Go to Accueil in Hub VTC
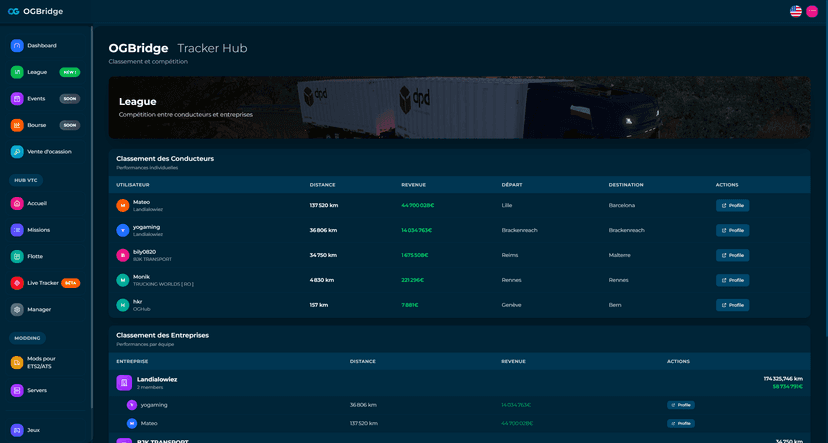The height and width of the screenshot is (443, 828). (37, 203)
